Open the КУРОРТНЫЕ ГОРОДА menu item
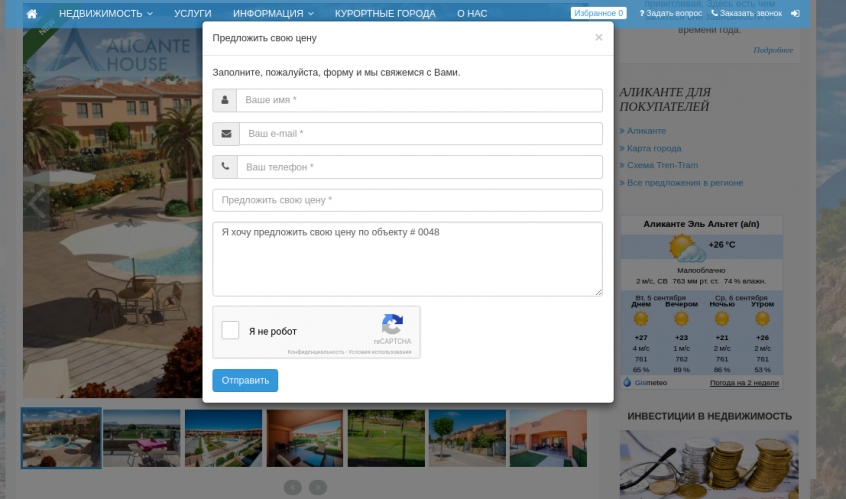This screenshot has width=846, height=499. [x=385, y=14]
